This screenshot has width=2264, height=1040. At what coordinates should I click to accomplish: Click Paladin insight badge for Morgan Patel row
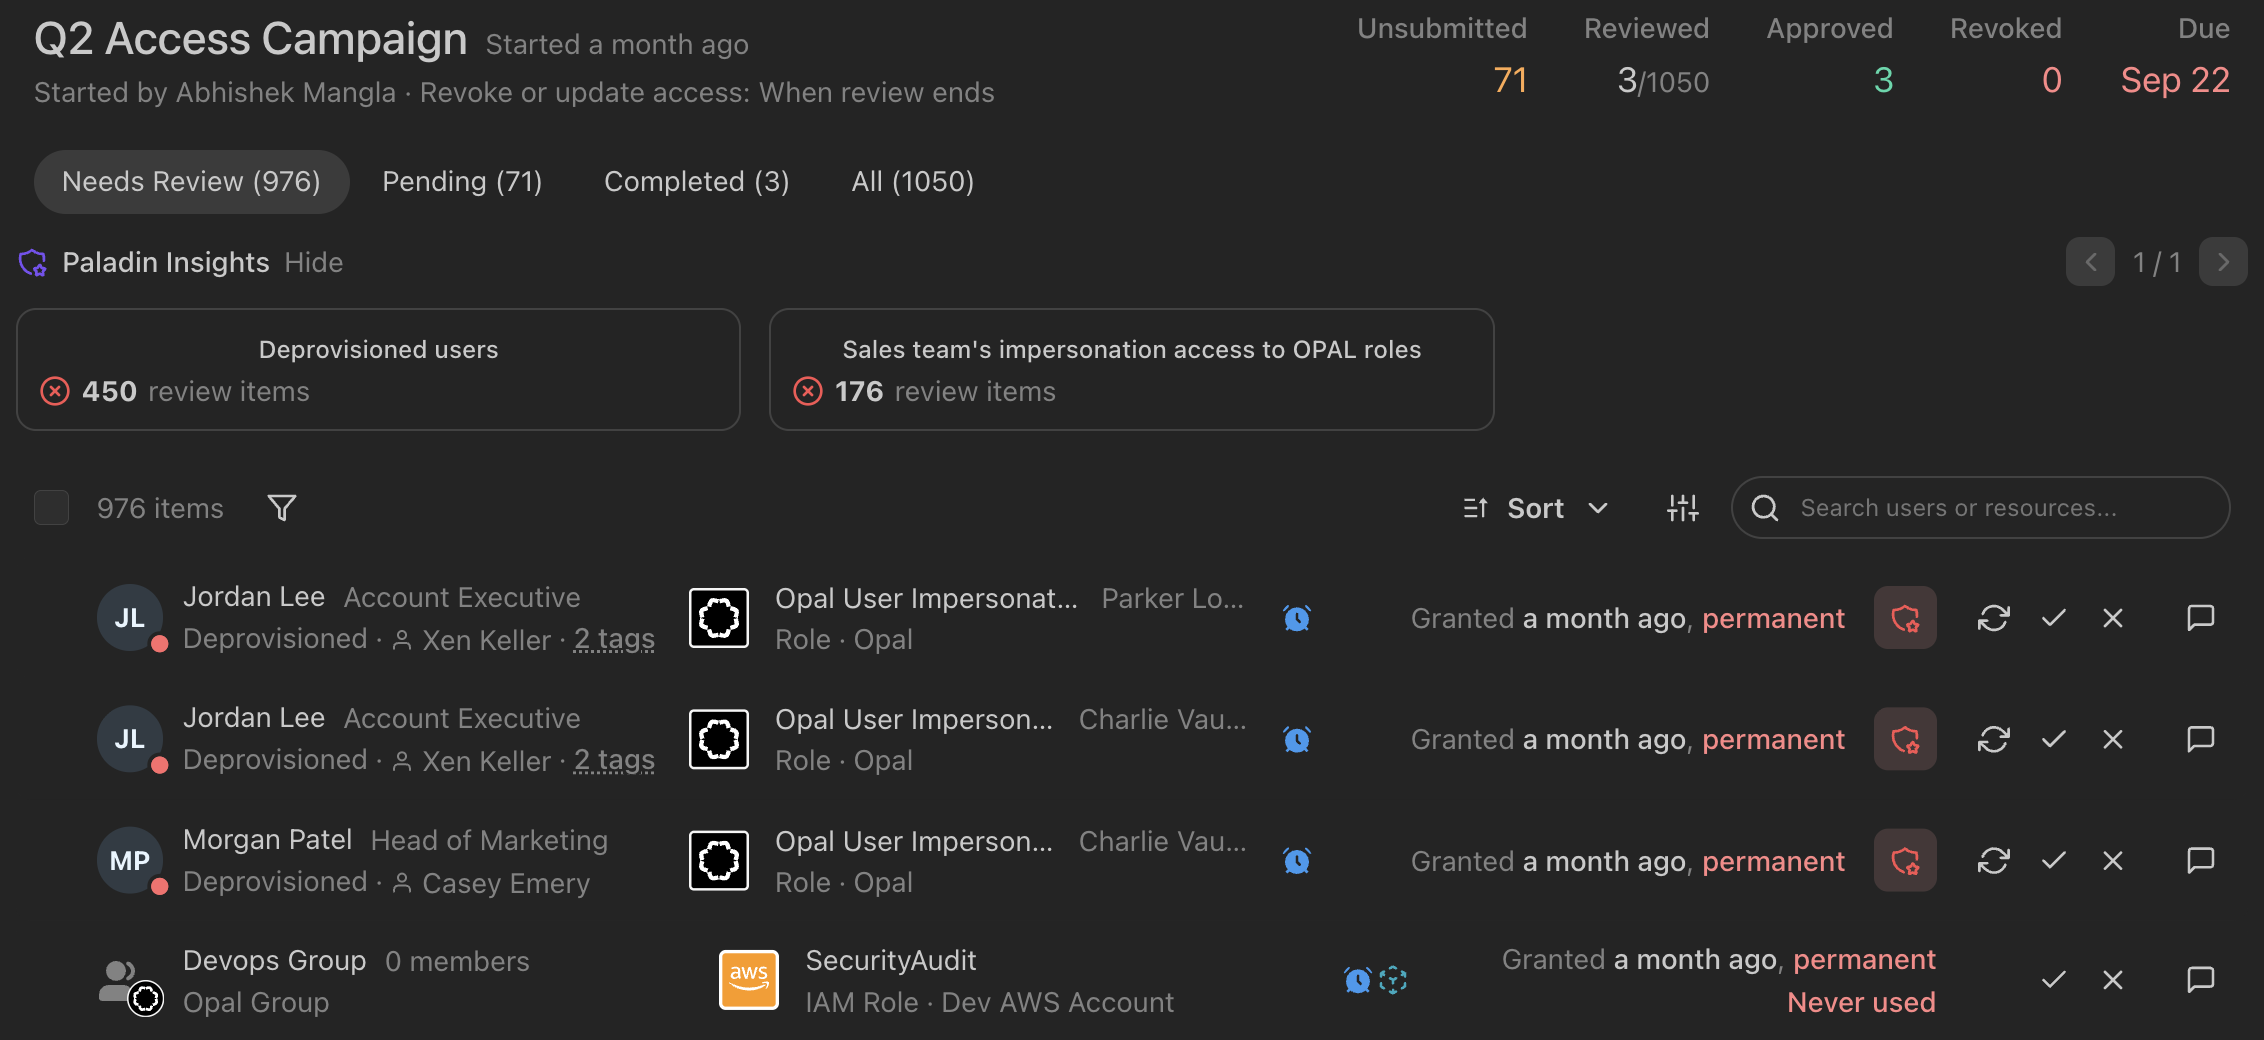click(1905, 860)
